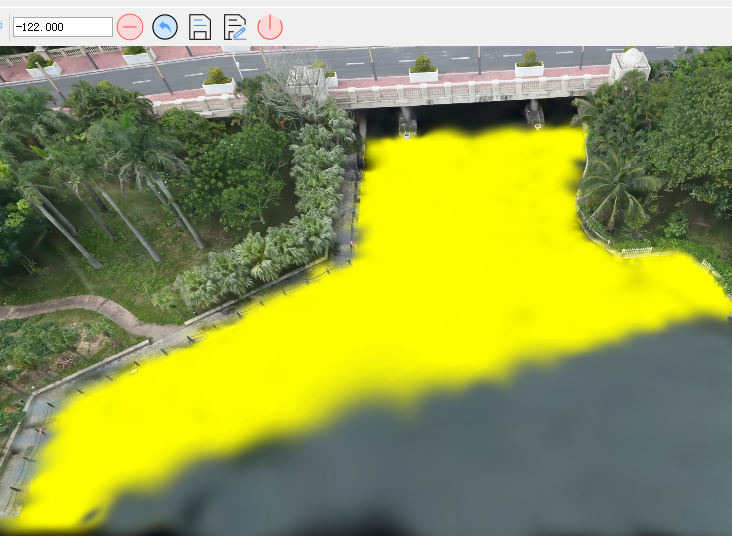Open save-as icon with blue pencil
Screen dimensions: 732x536
[x=235, y=27]
